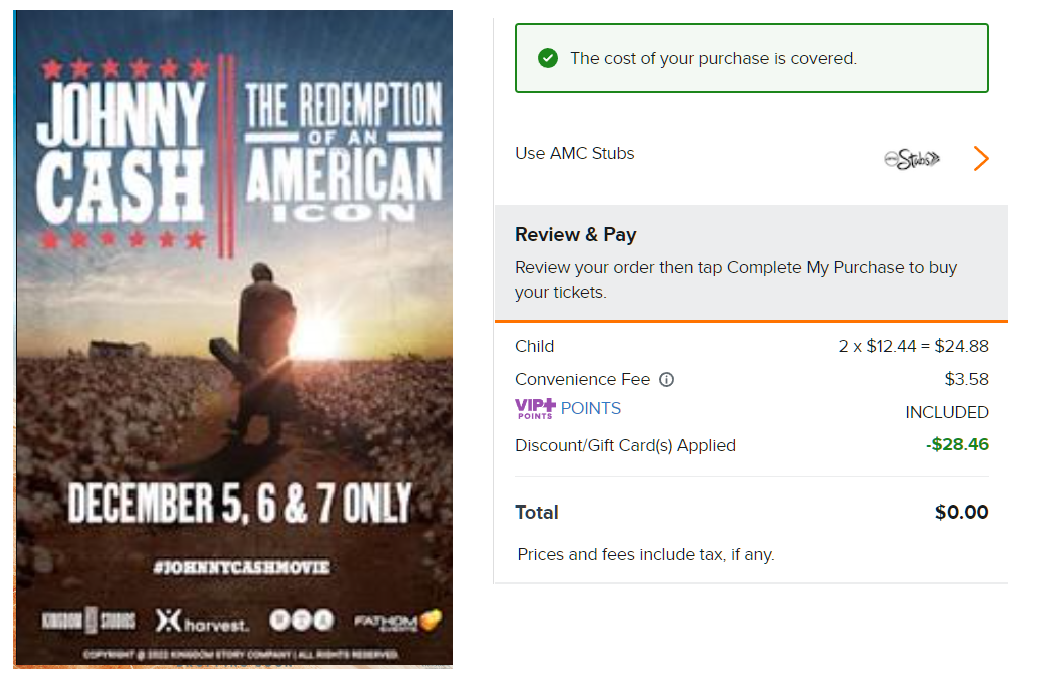The width and height of the screenshot is (1059, 679).
Task: Click the Kingdom Studios logo on poster
Action: pyautogui.click(x=88, y=621)
